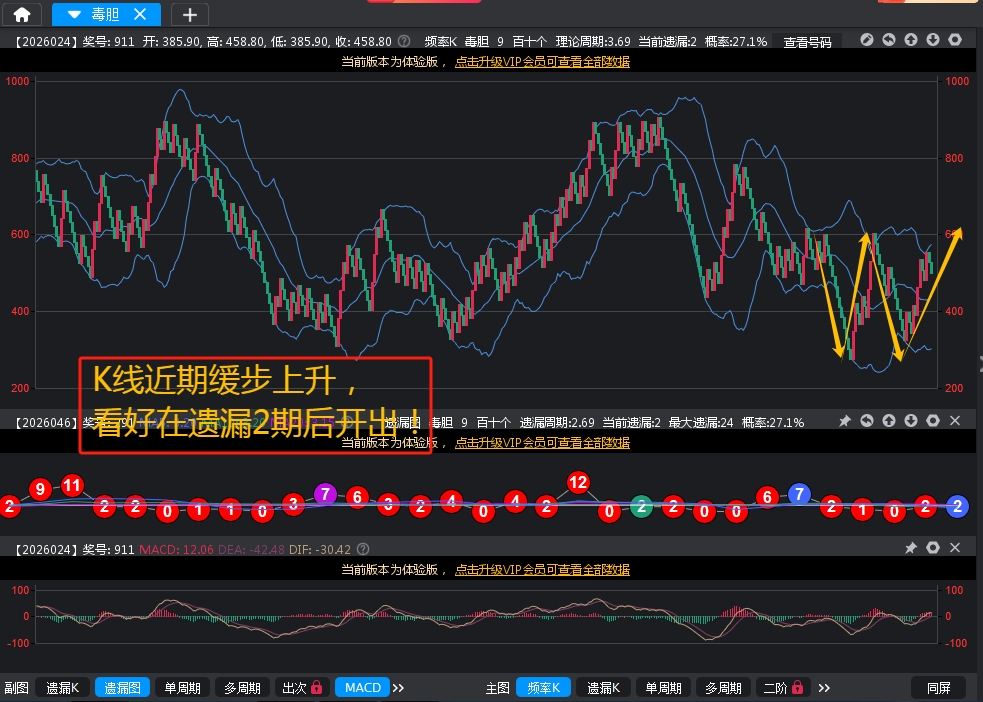Expand more 主图 options after 二阶

pos(824,688)
